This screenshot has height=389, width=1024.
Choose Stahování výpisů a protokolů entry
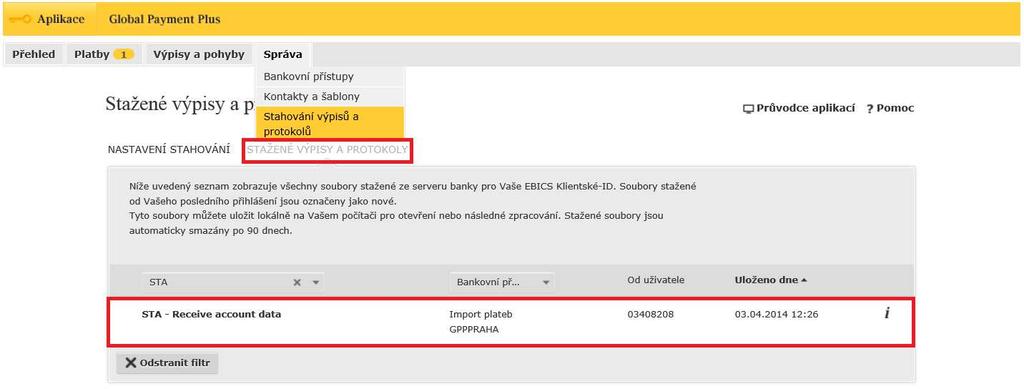click(x=330, y=124)
